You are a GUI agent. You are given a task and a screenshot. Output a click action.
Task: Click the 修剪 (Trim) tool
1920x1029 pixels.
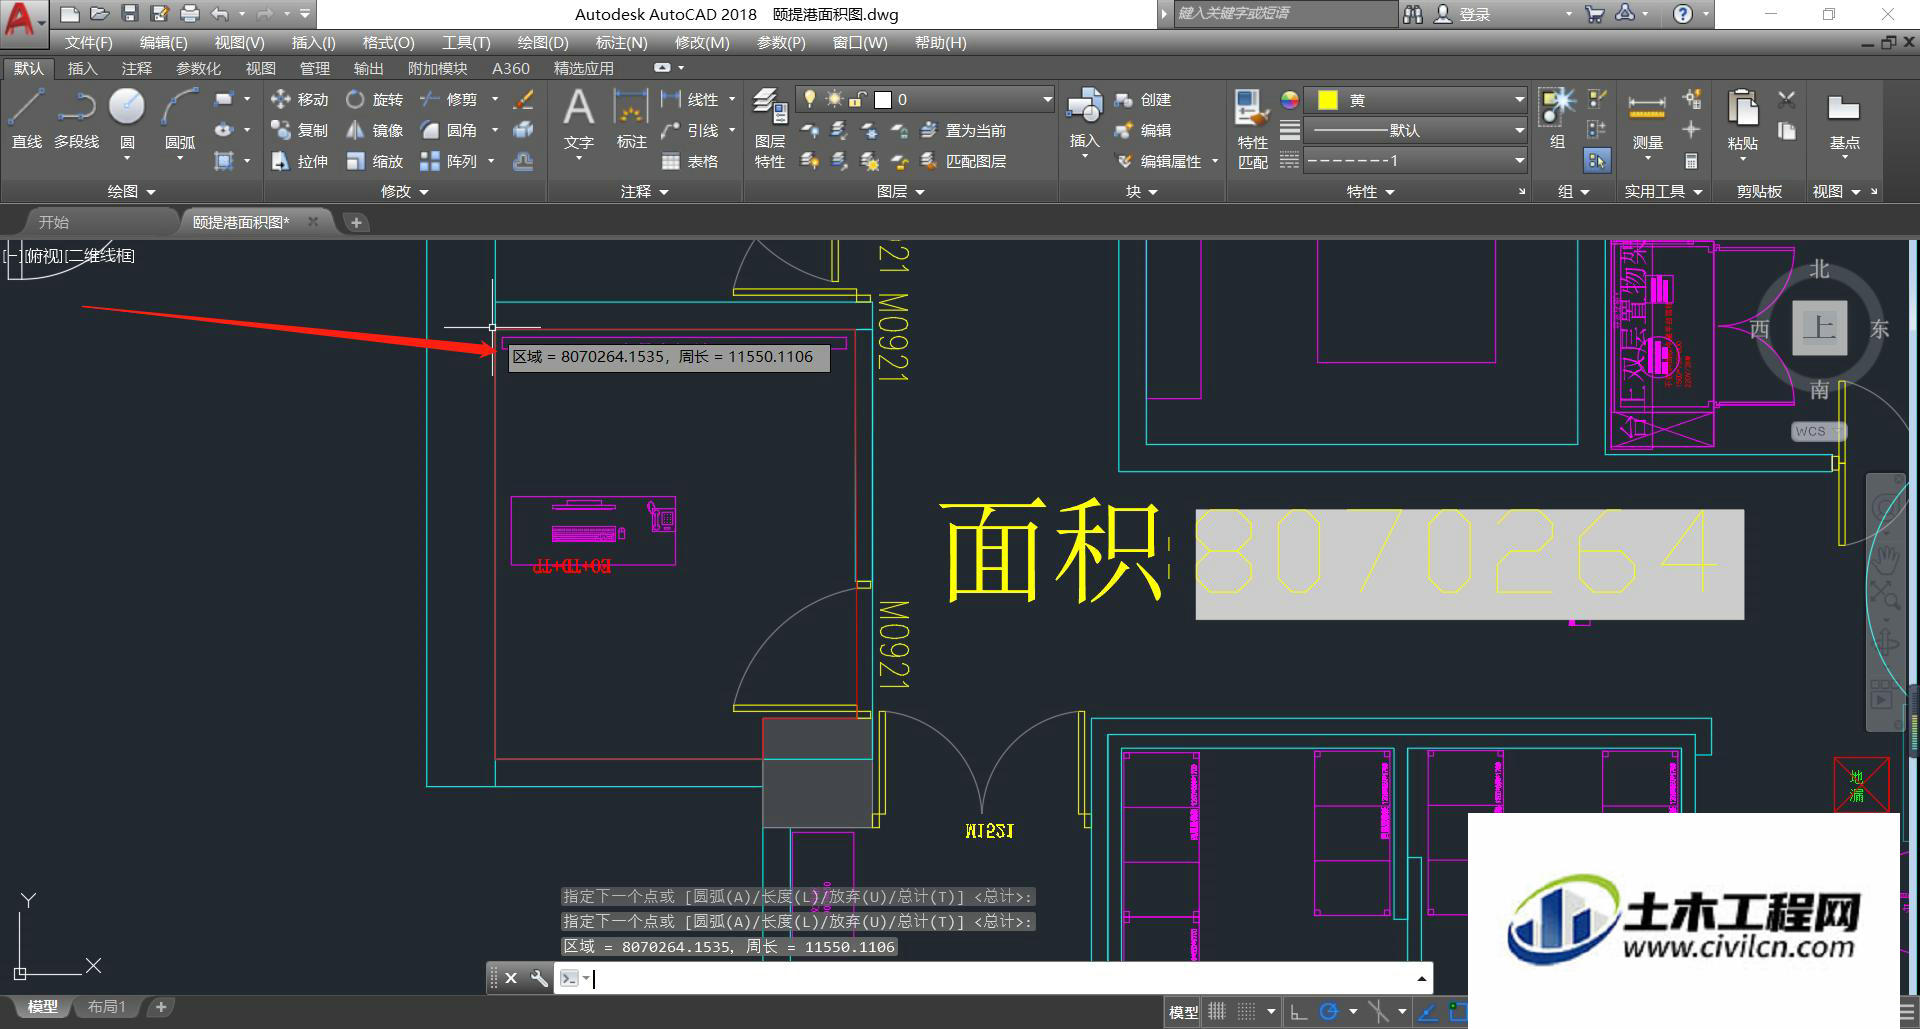(449, 99)
